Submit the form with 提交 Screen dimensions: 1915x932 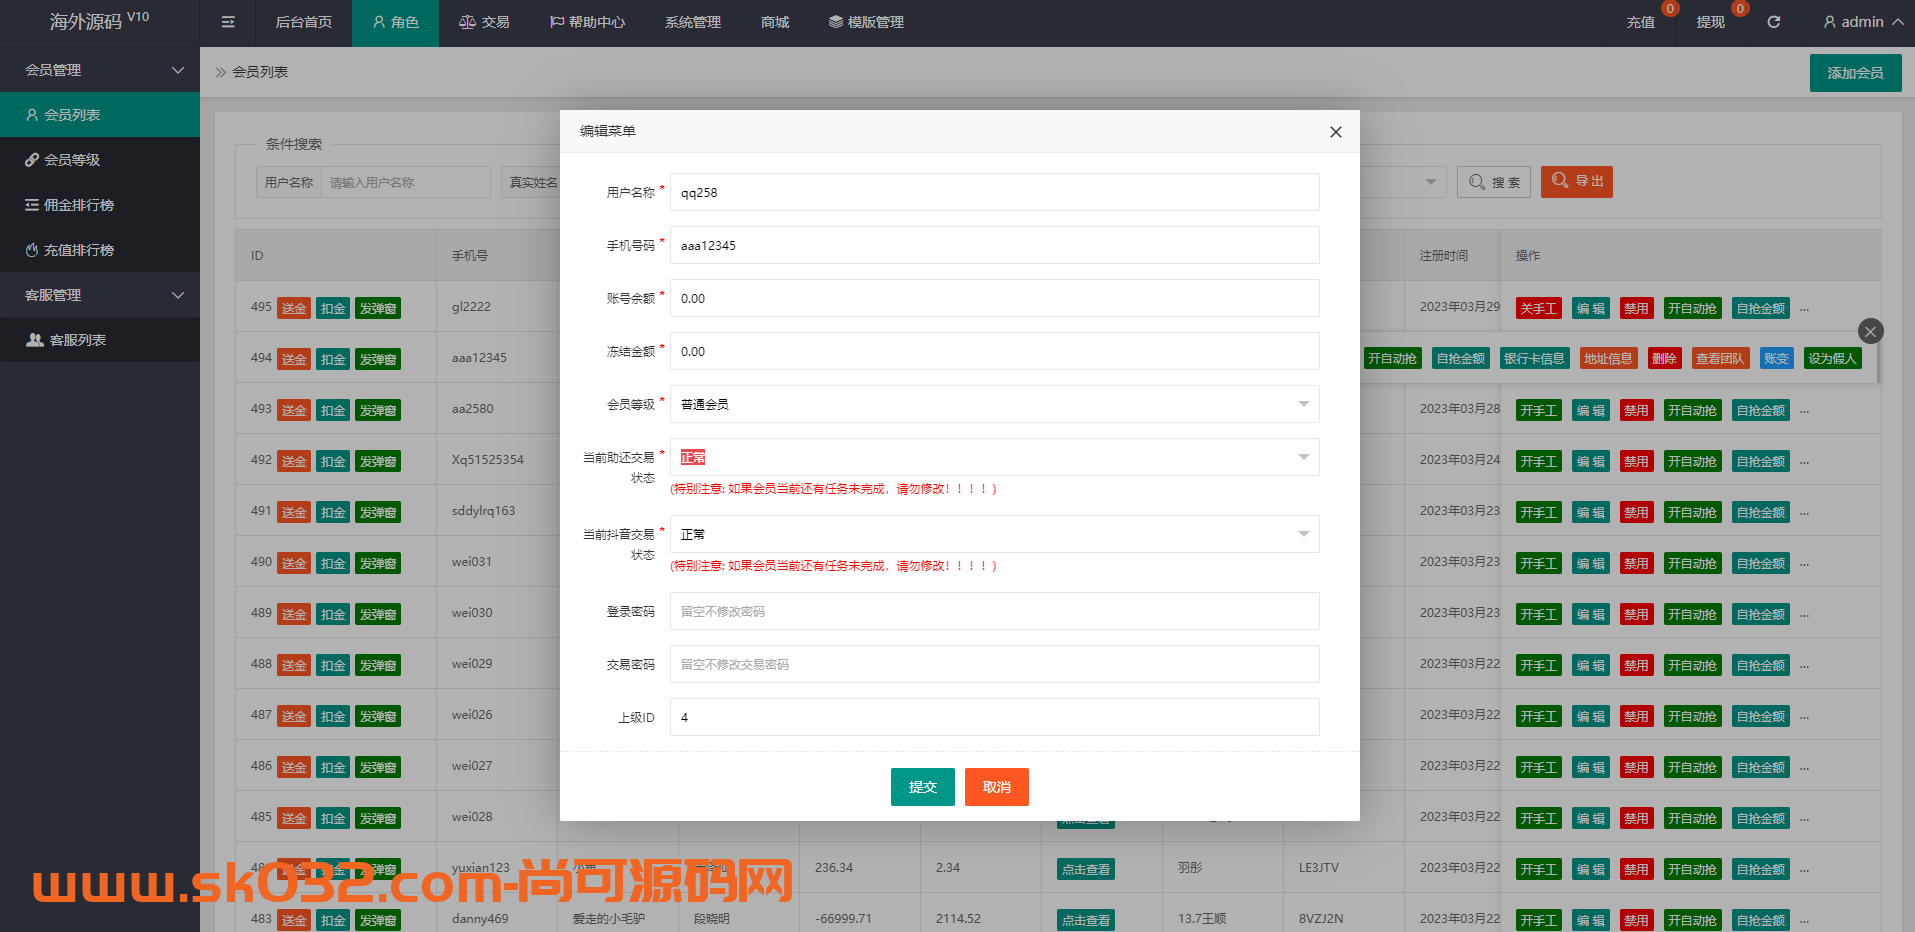tap(922, 787)
